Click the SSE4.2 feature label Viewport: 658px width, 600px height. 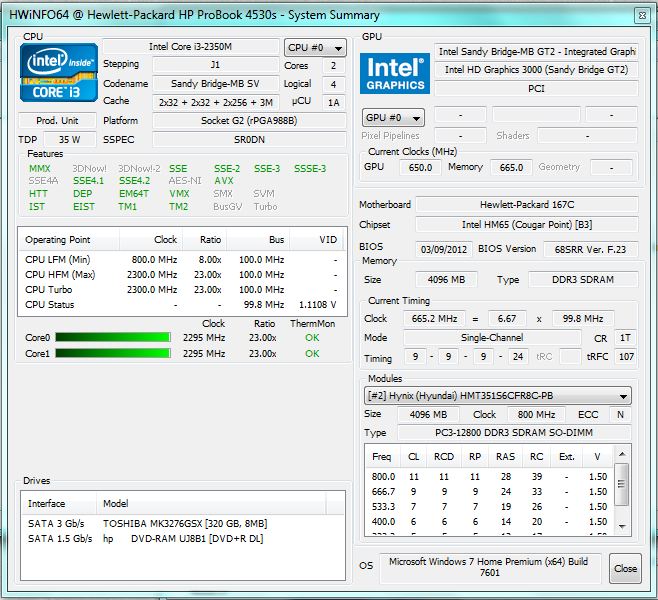pyautogui.click(x=134, y=181)
